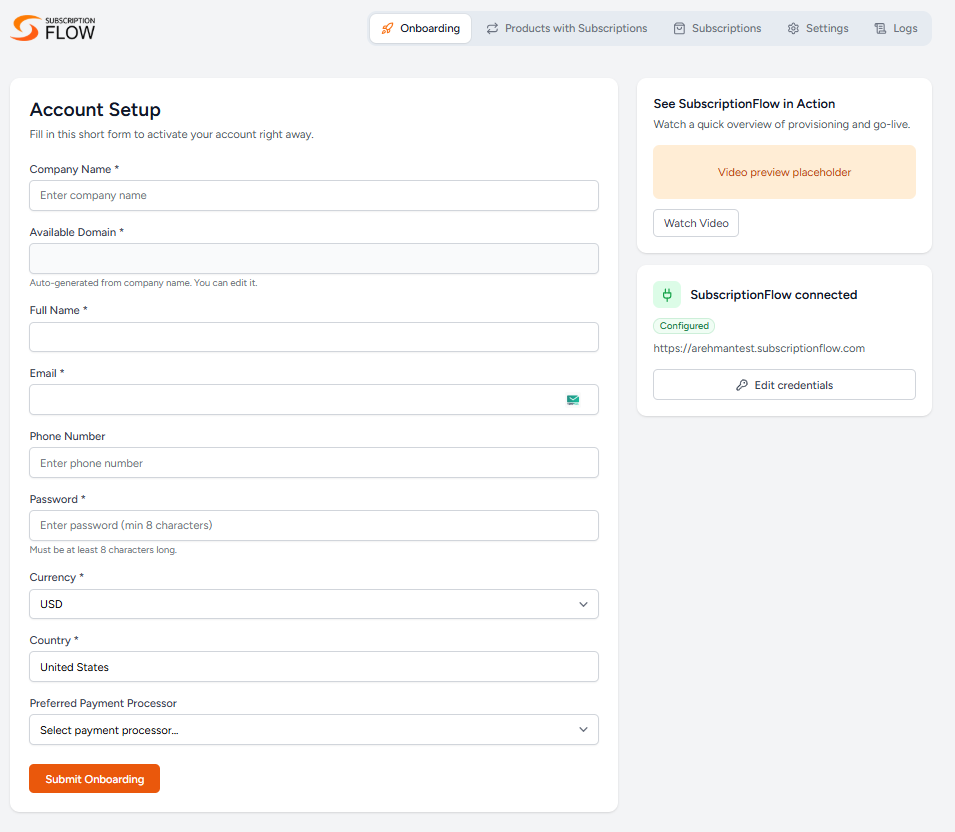The height and width of the screenshot is (832, 955).
Task: Open the Preferred Payment Processor dropdown
Action: click(x=314, y=730)
